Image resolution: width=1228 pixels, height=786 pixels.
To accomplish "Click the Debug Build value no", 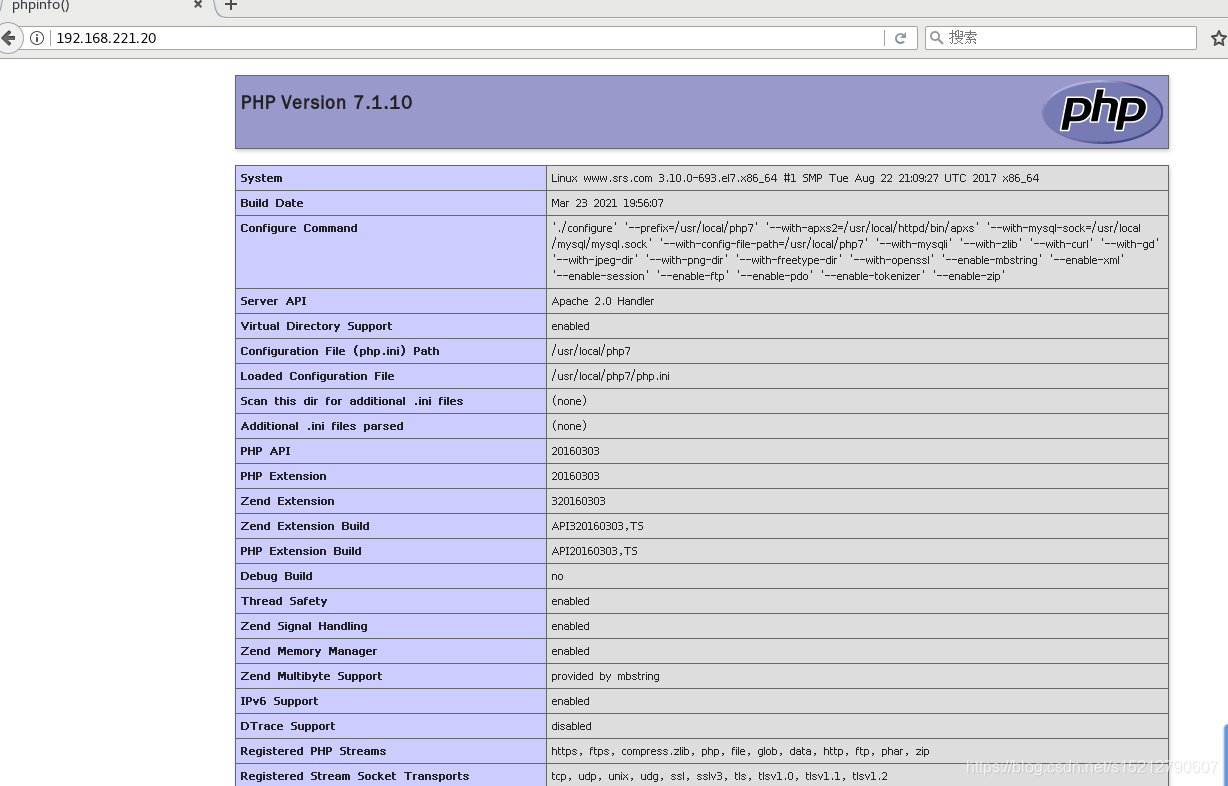I will 557,576.
